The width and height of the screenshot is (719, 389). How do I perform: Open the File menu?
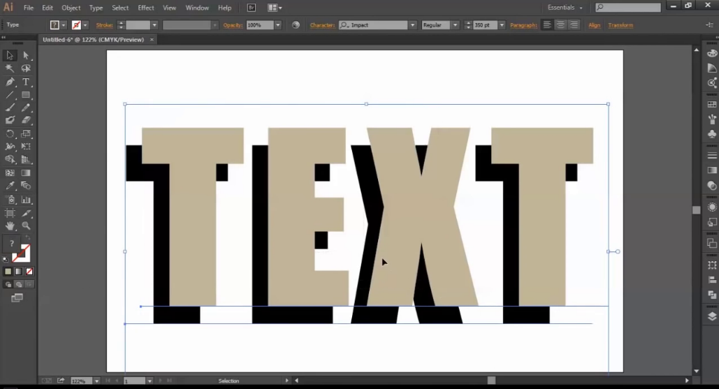tap(28, 8)
